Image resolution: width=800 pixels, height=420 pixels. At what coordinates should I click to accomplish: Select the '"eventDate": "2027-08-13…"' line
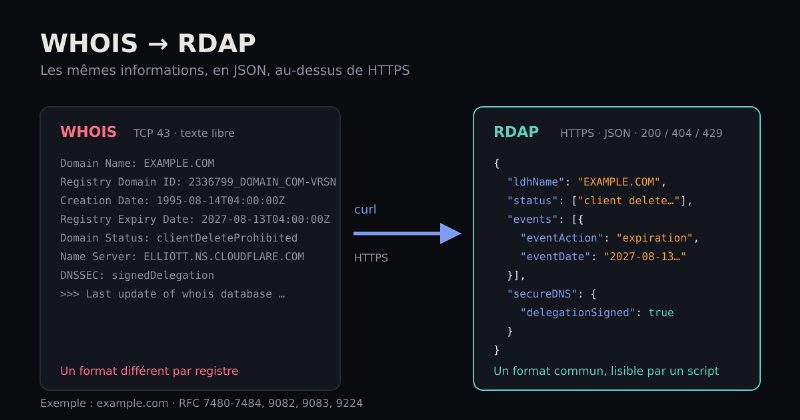603,256
